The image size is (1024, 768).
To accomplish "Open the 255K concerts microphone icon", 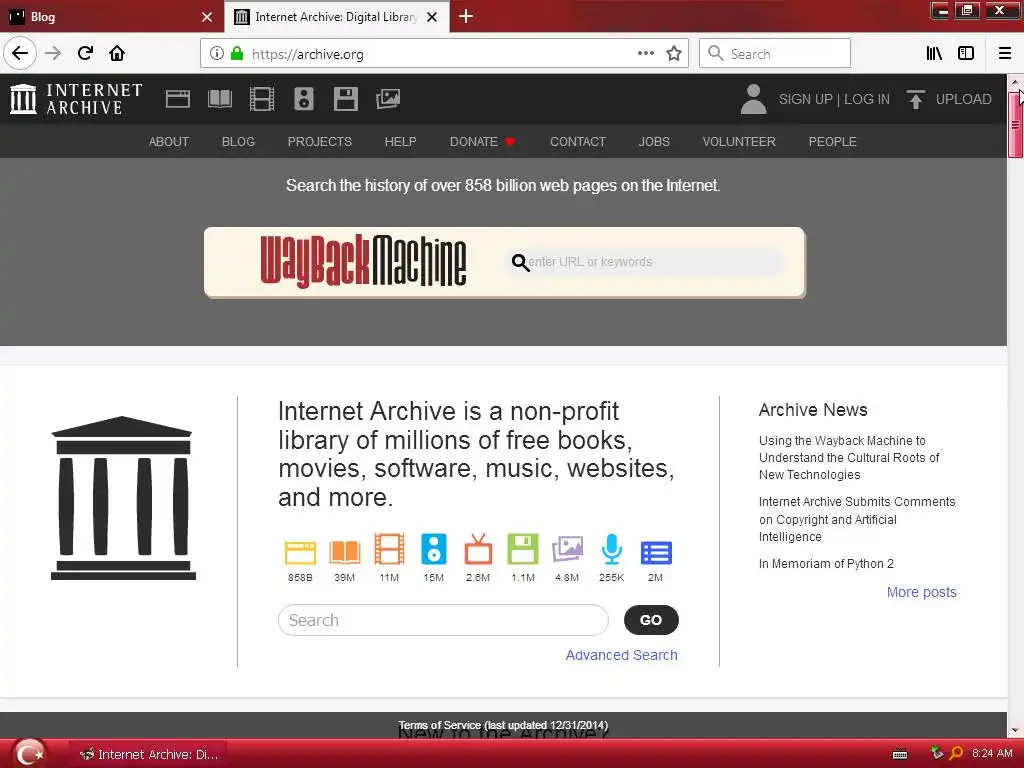I will tap(612, 549).
